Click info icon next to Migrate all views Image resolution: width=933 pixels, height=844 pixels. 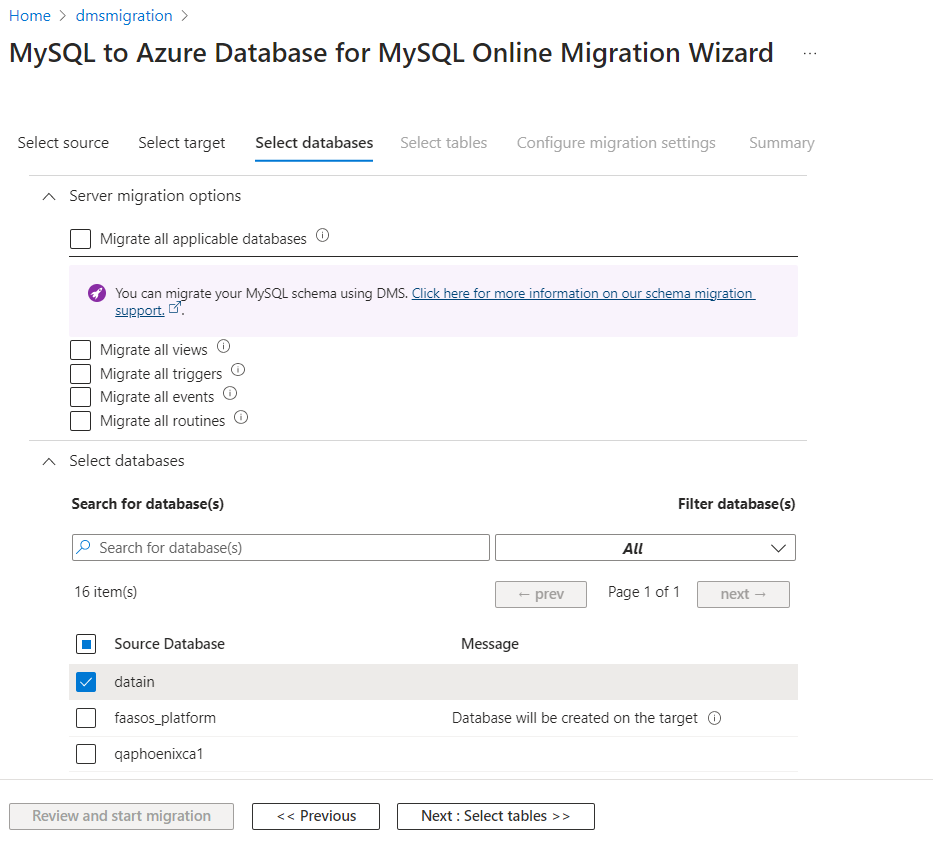coord(223,347)
